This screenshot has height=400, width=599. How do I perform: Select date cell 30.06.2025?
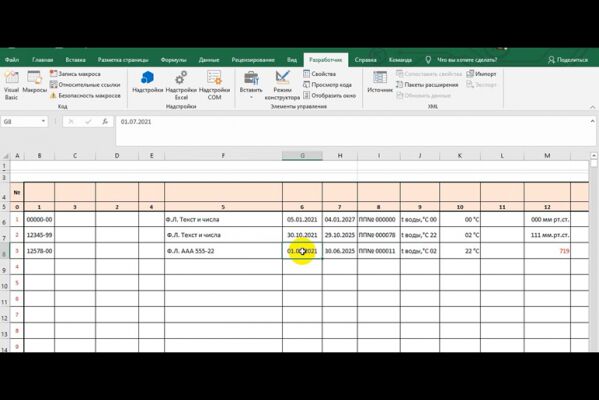340,251
